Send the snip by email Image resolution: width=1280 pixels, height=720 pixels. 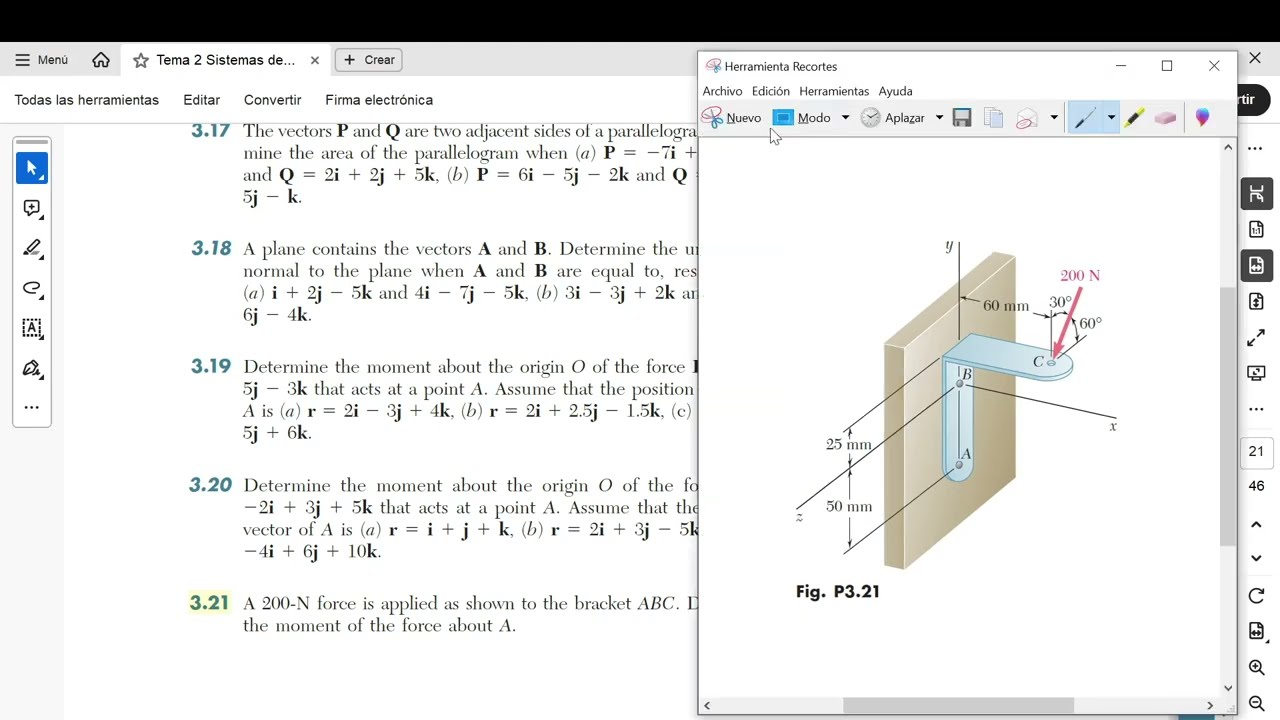(x=1026, y=118)
